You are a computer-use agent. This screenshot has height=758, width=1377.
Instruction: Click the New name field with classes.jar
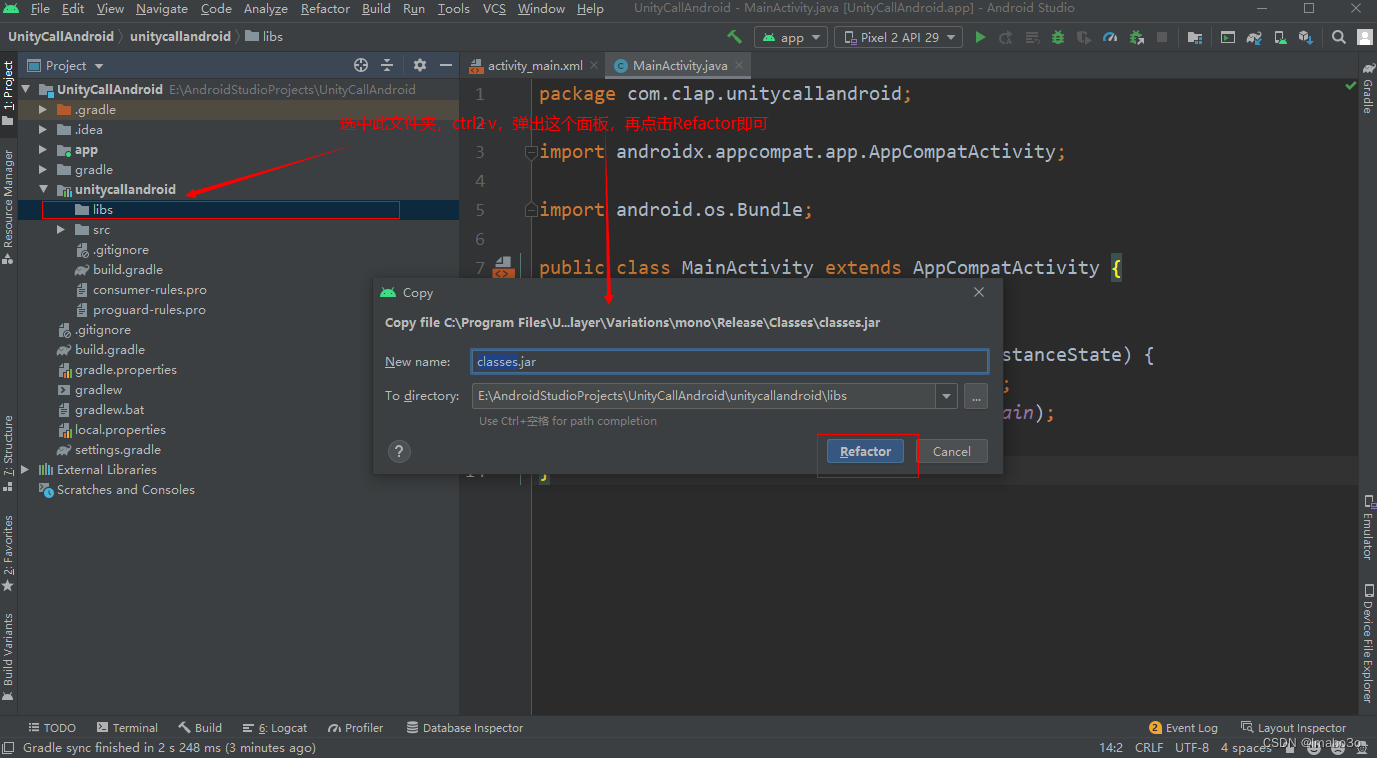[x=730, y=361]
